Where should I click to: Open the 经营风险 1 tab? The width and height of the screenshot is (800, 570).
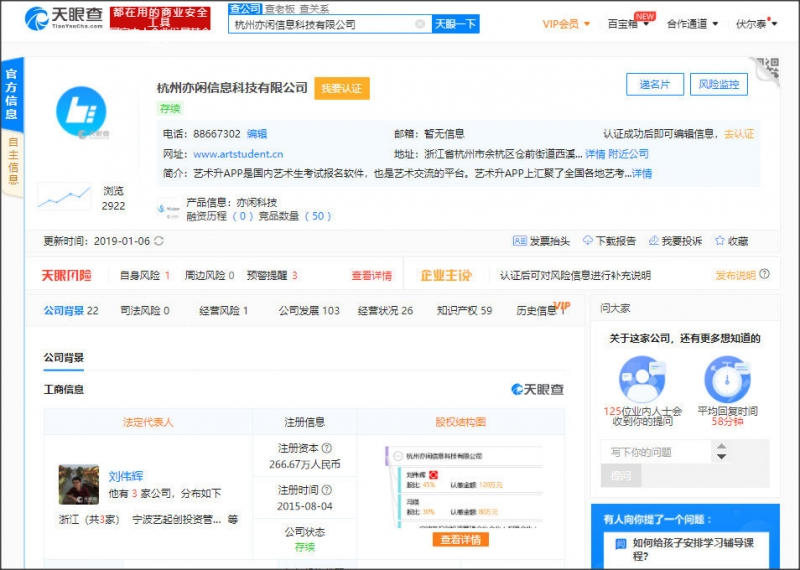point(223,310)
